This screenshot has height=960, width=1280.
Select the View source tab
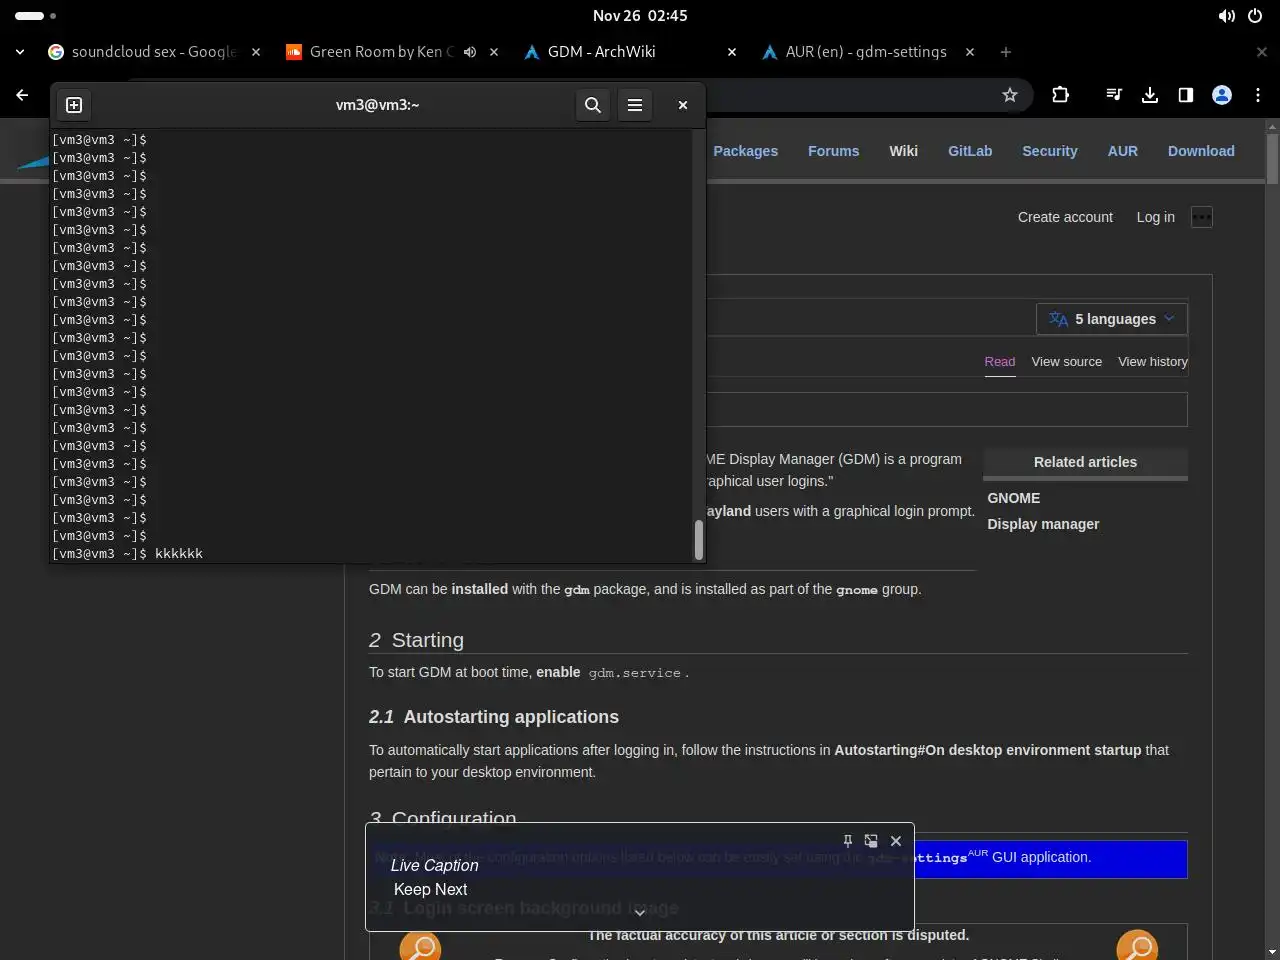pos(1067,362)
